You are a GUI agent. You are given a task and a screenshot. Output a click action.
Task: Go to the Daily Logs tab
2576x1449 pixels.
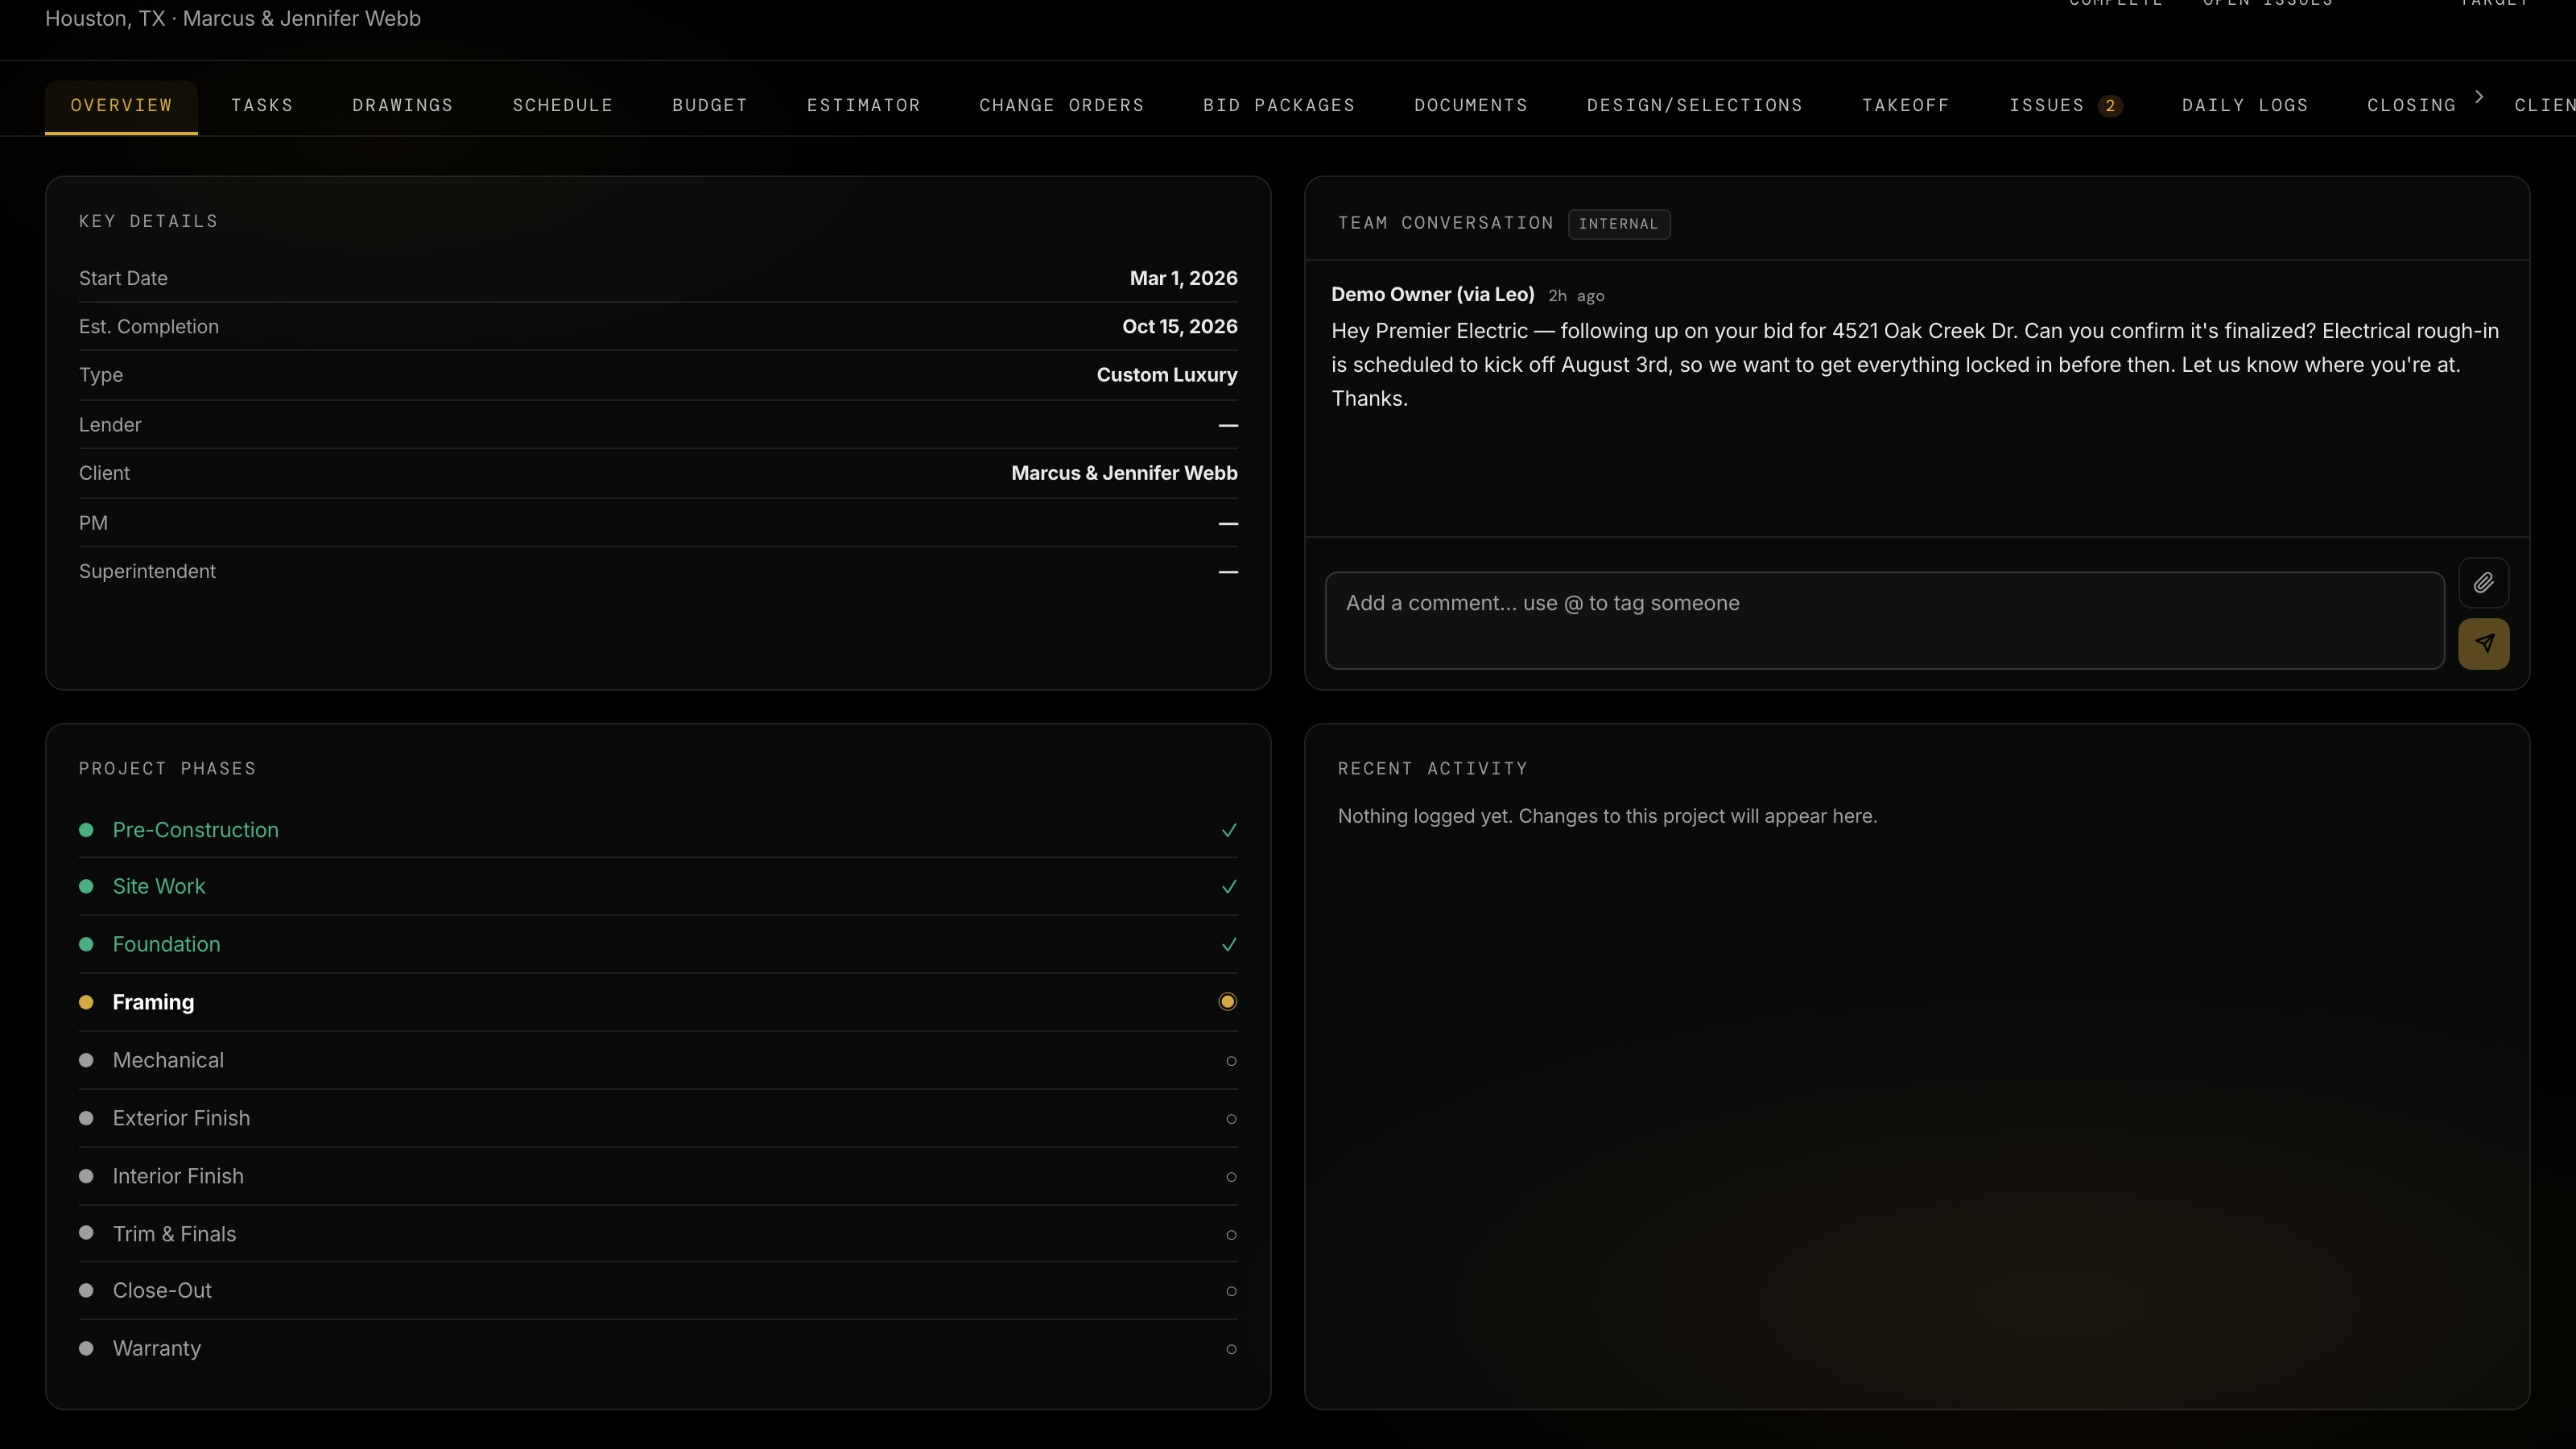pyautogui.click(x=2245, y=106)
